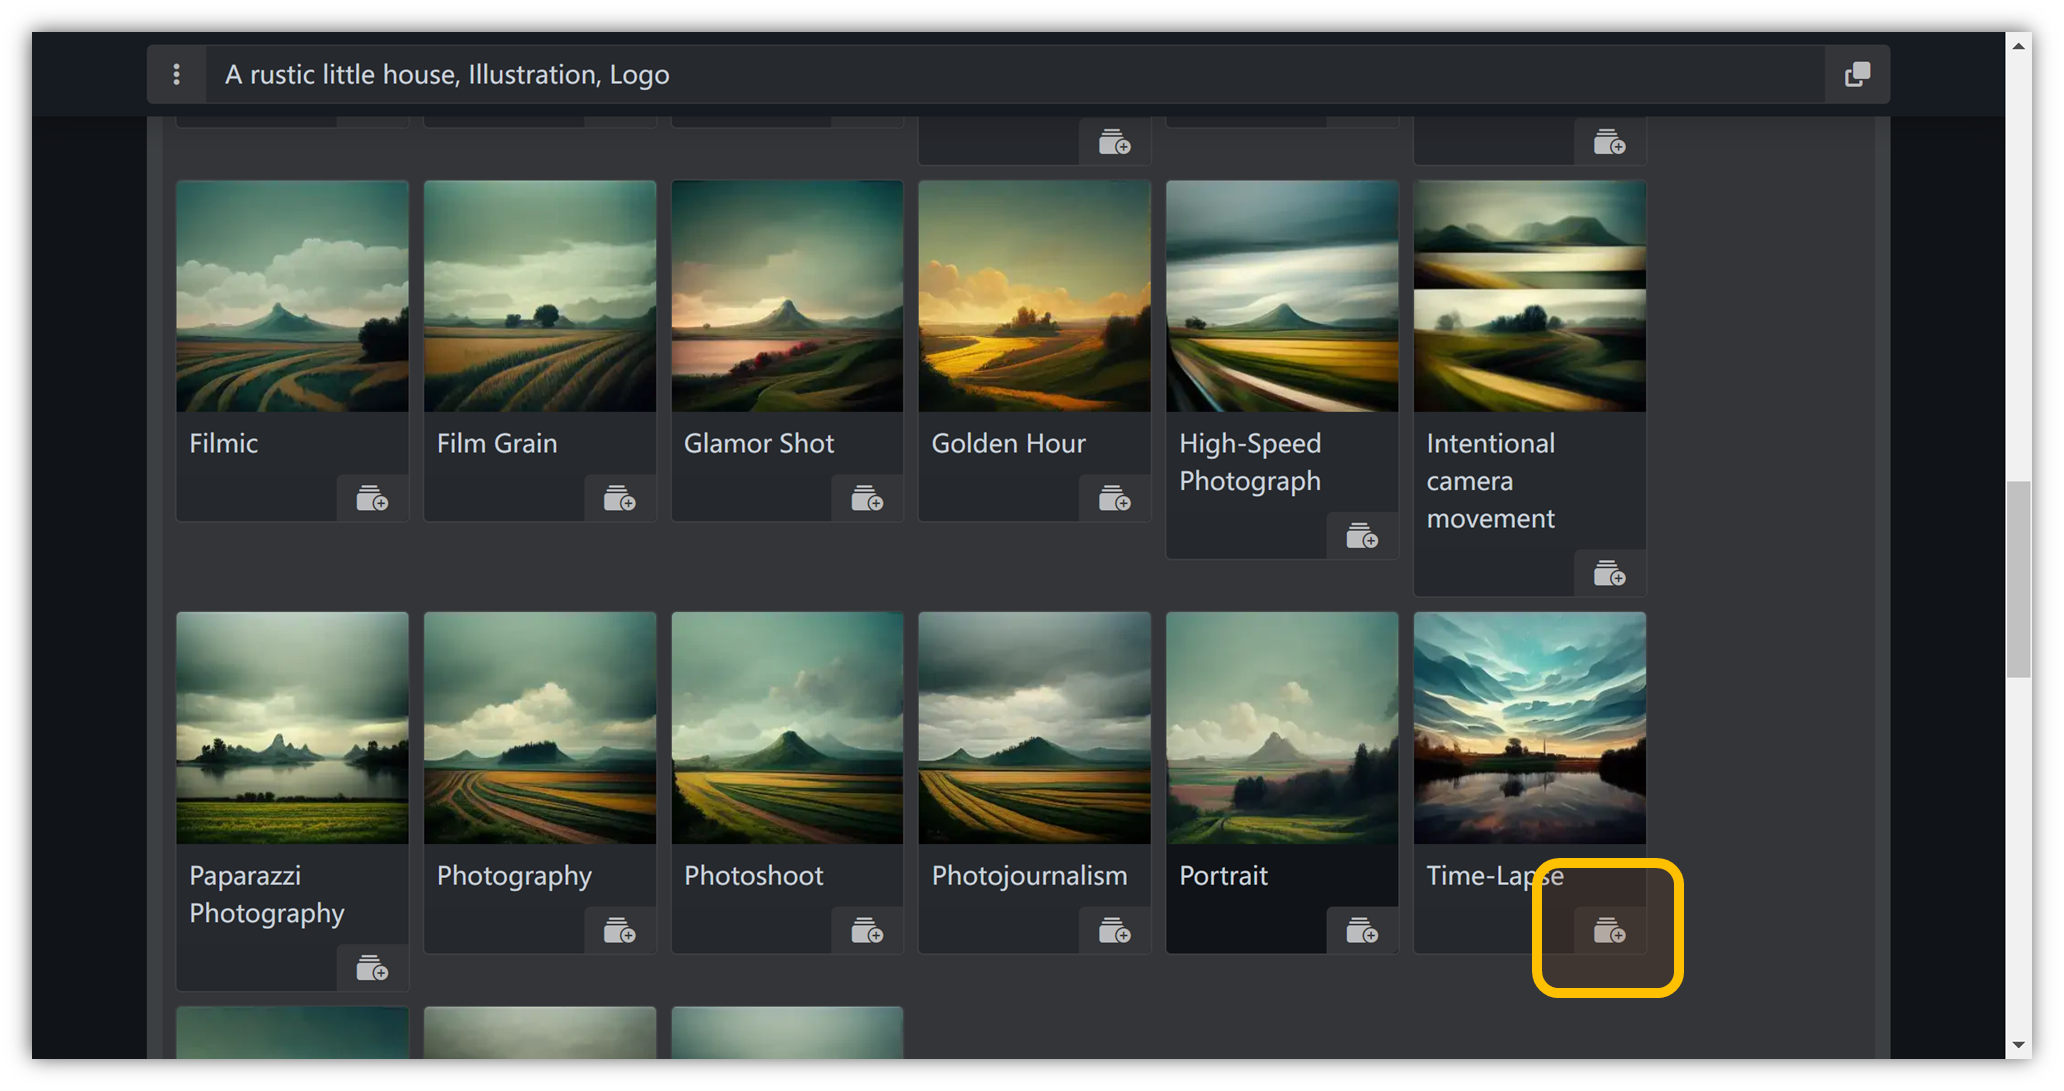Add Intentional camera movement via its icon
The height and width of the screenshot is (1091, 2064).
pos(1609,574)
